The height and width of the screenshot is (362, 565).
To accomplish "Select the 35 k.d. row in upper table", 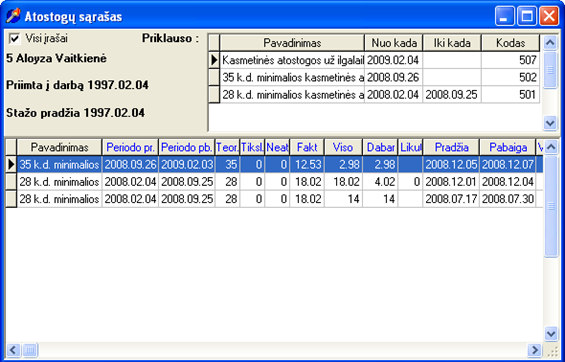I will pos(374,77).
